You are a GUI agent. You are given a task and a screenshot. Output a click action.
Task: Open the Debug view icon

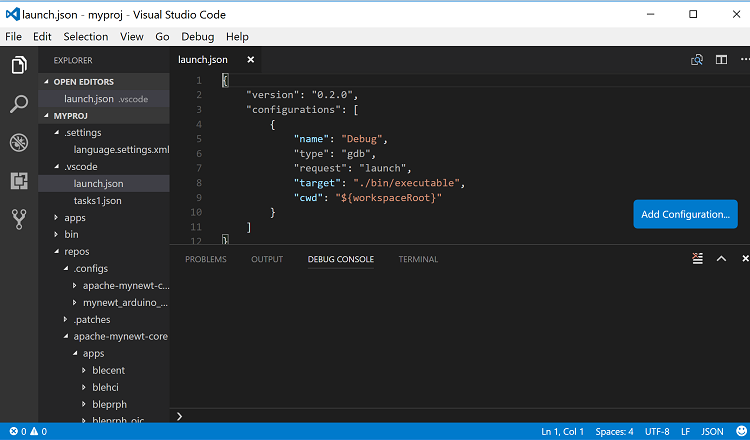click(x=18, y=142)
